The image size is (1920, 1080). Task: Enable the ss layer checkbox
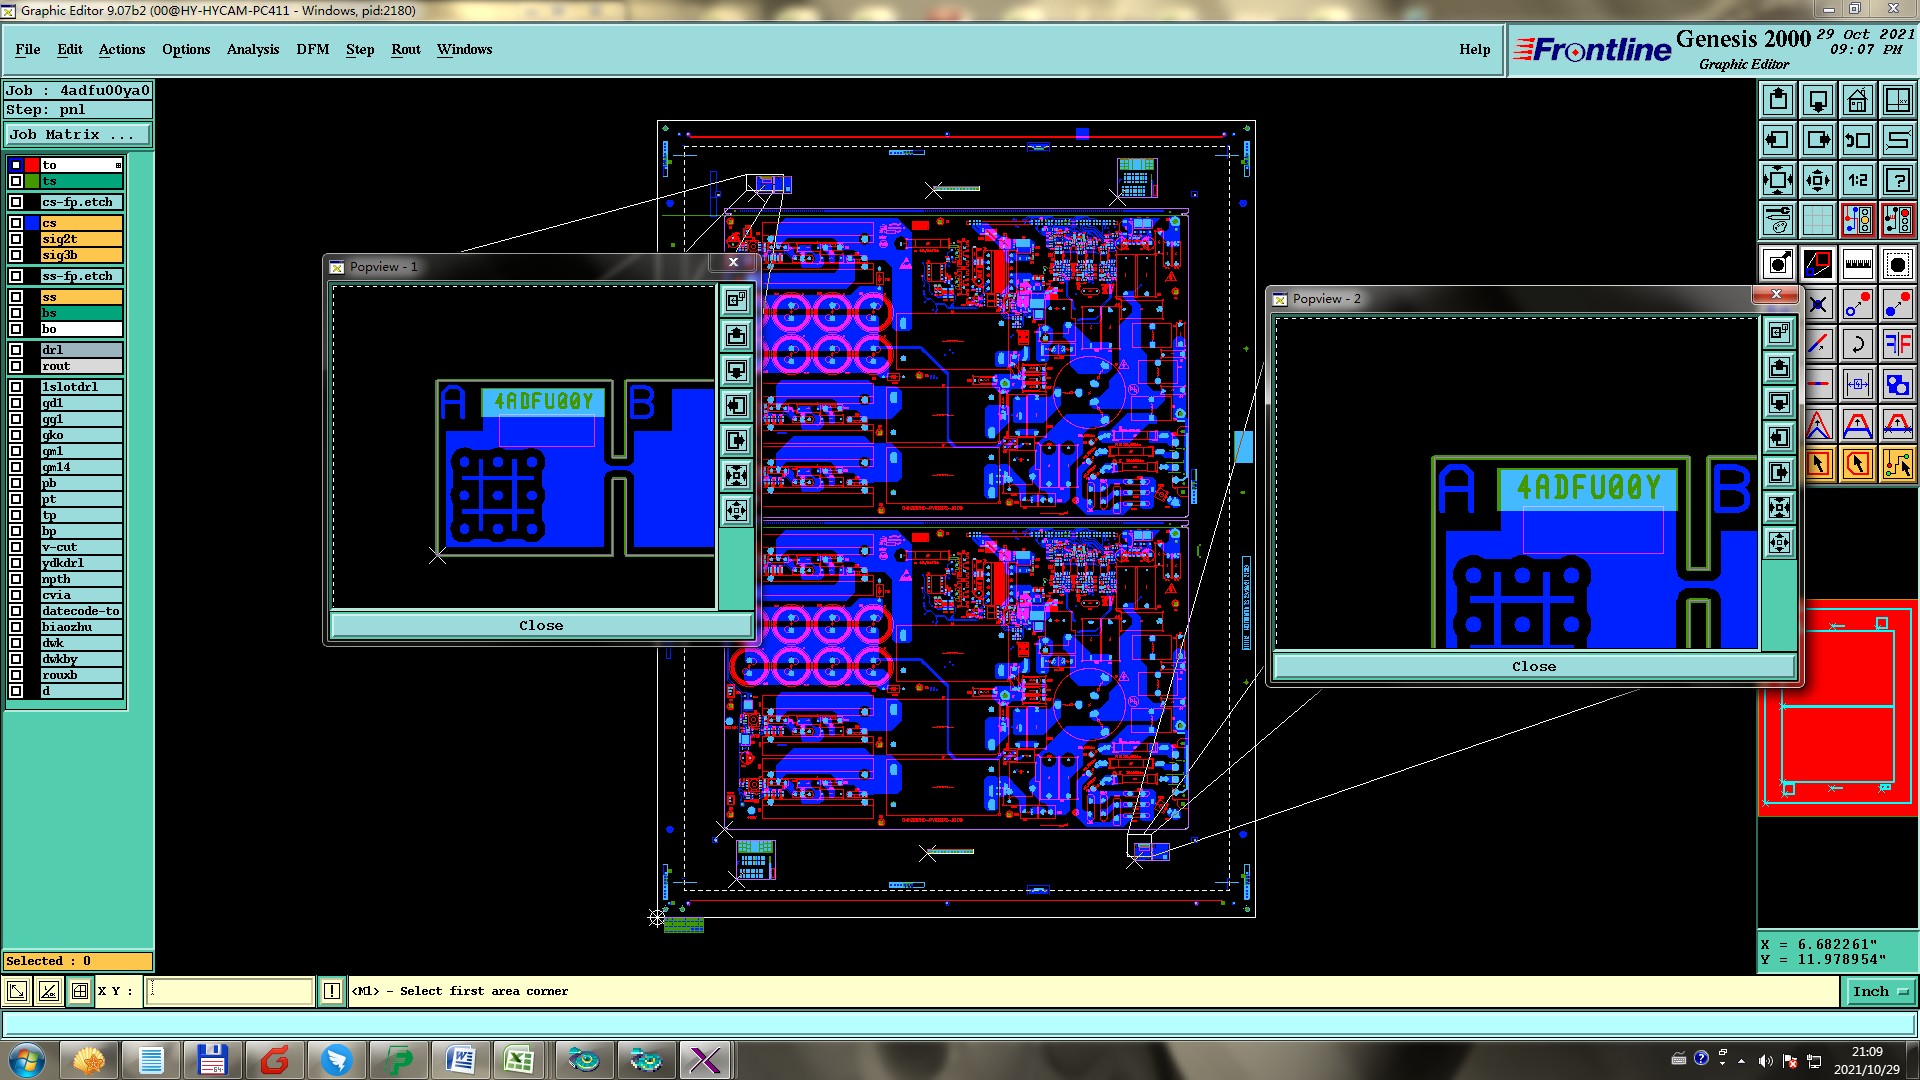(16, 297)
